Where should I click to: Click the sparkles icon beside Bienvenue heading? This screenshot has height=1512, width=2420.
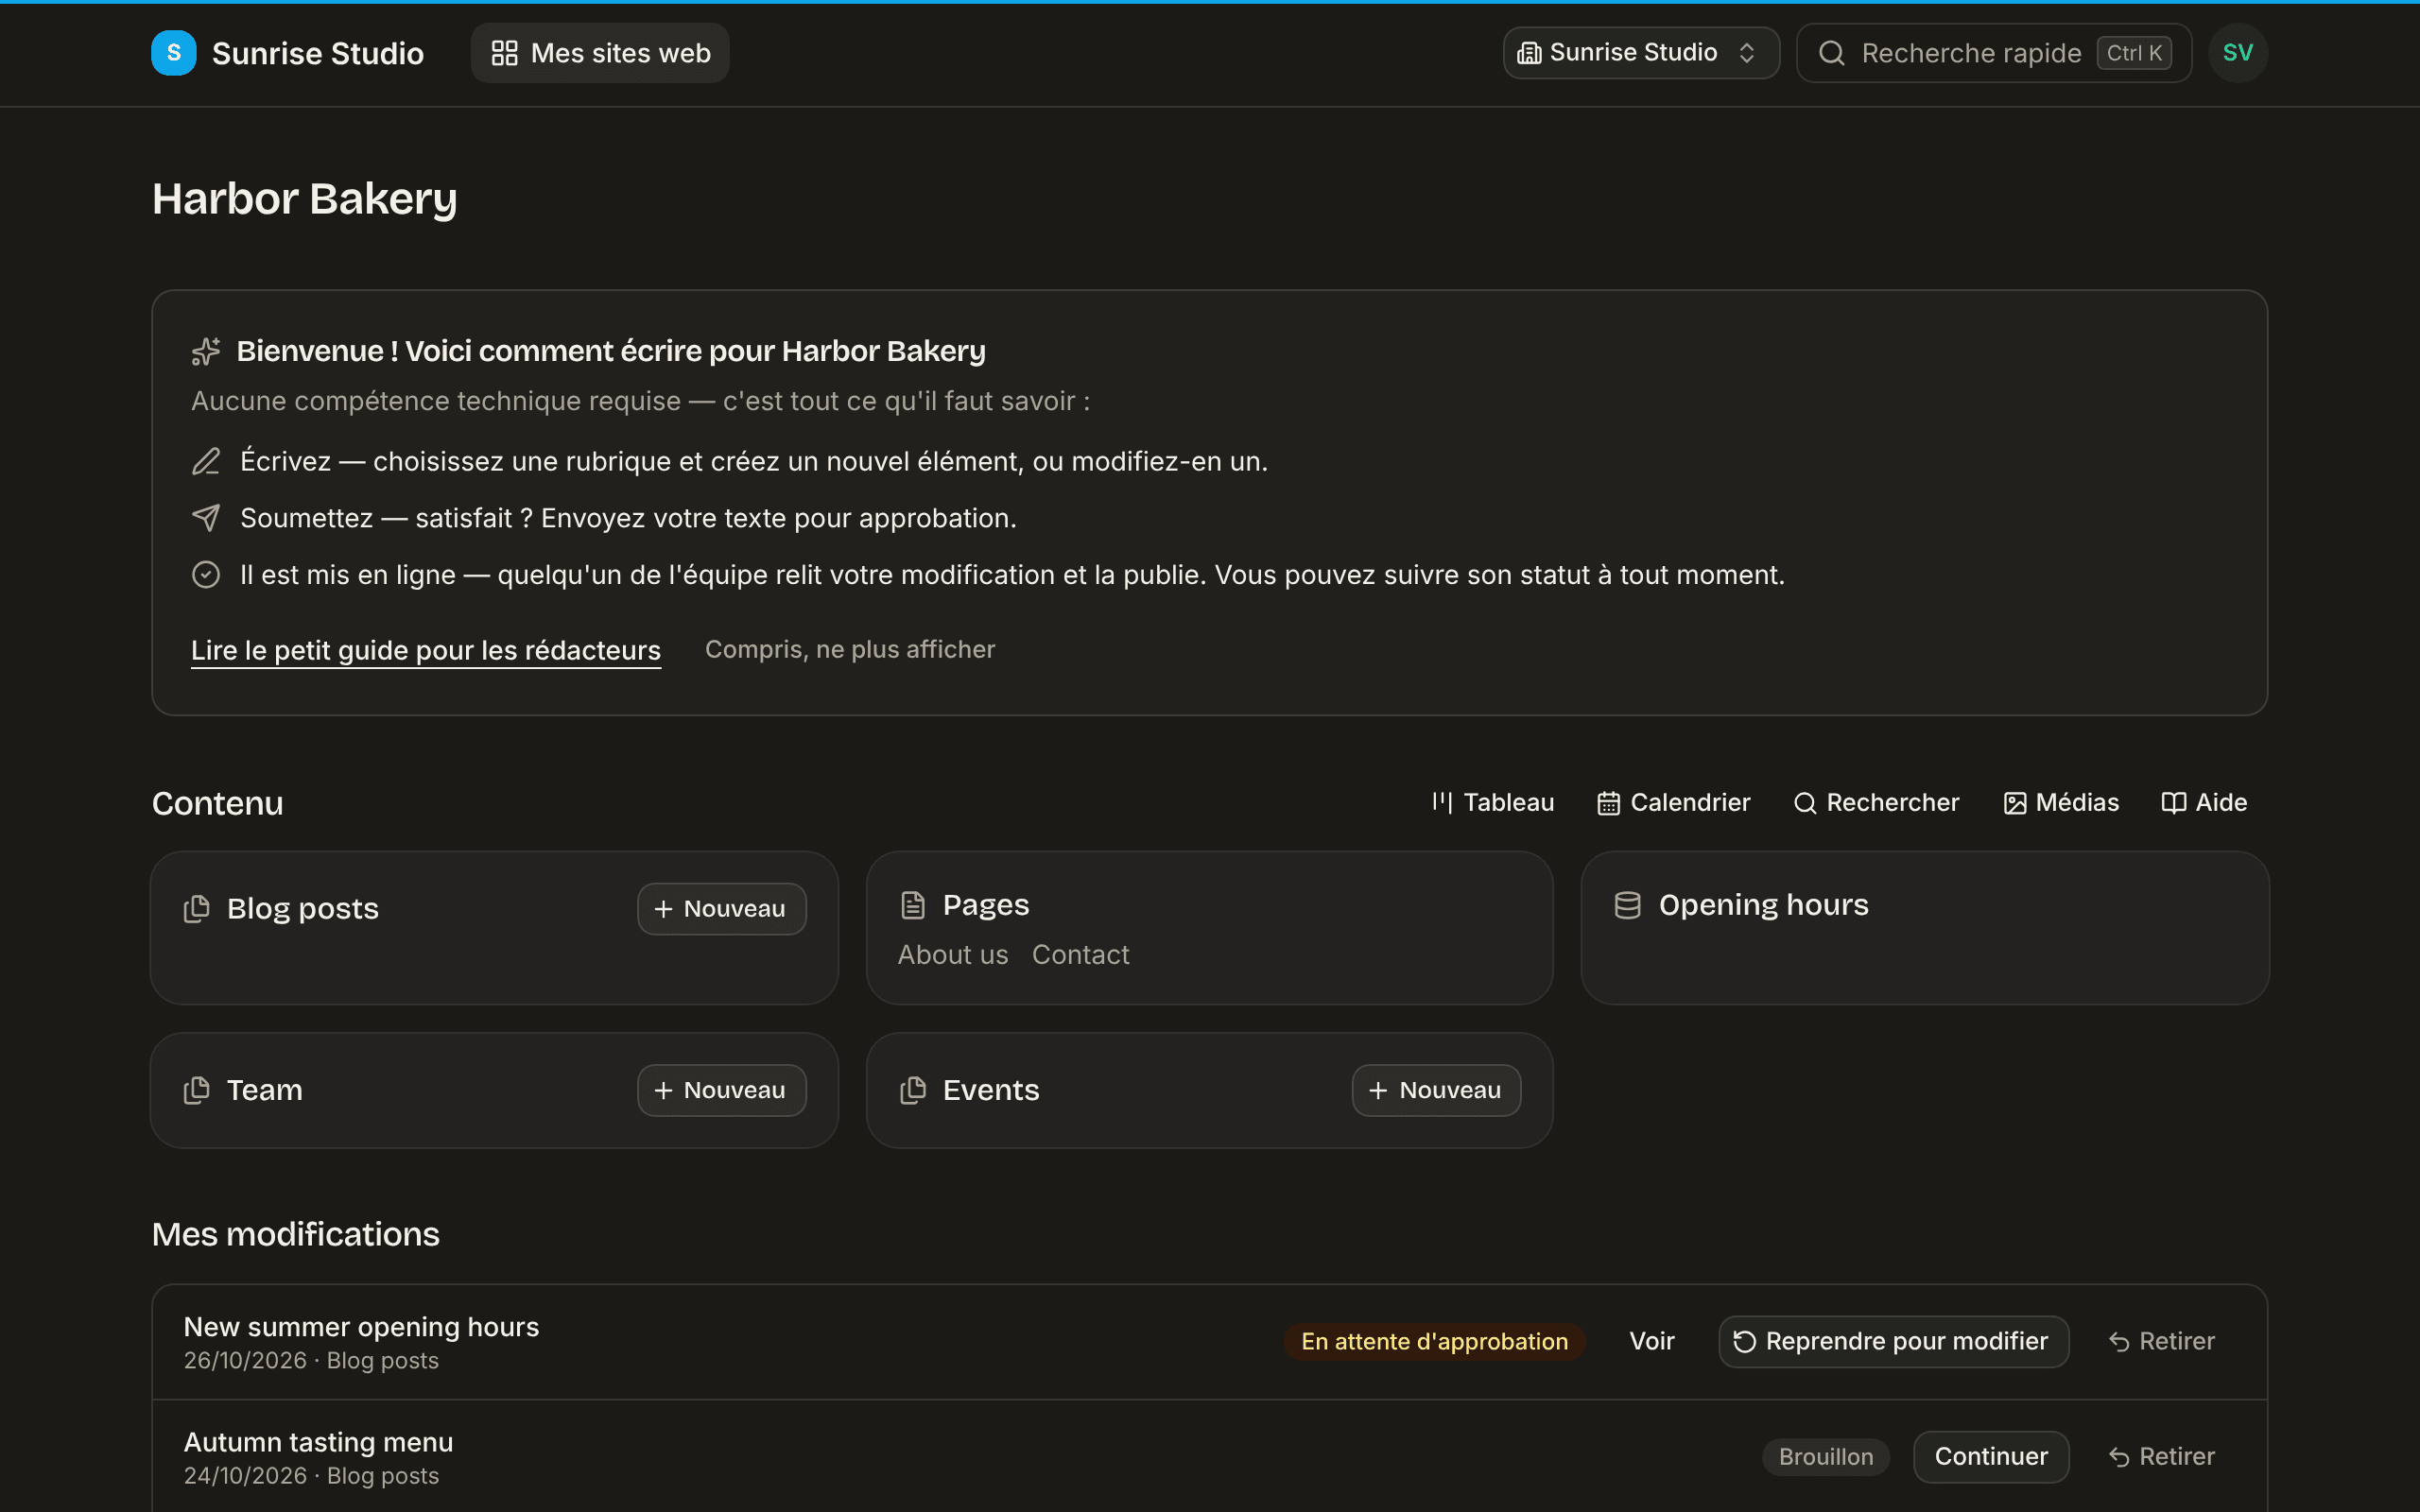click(x=206, y=351)
